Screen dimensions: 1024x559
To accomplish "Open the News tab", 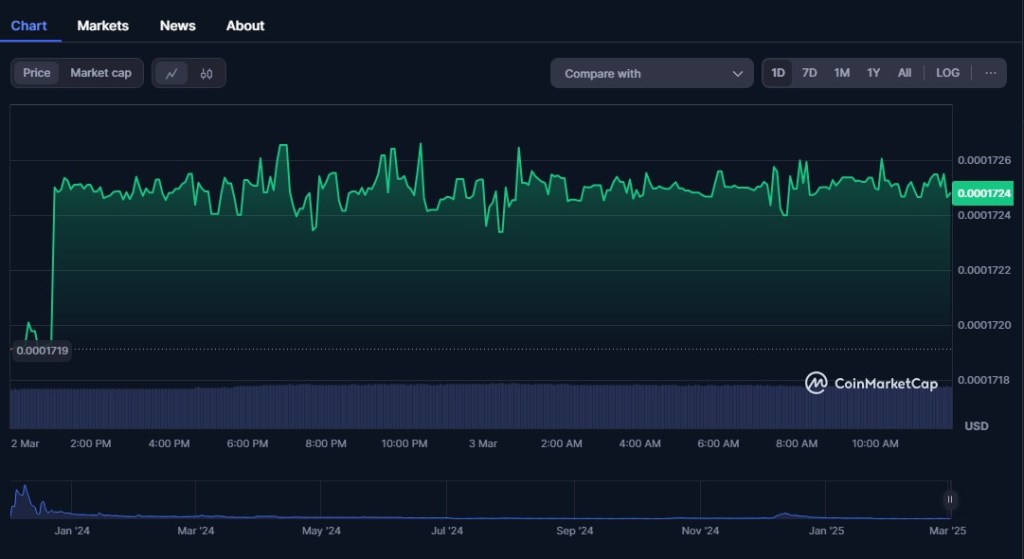I will pos(178,25).
